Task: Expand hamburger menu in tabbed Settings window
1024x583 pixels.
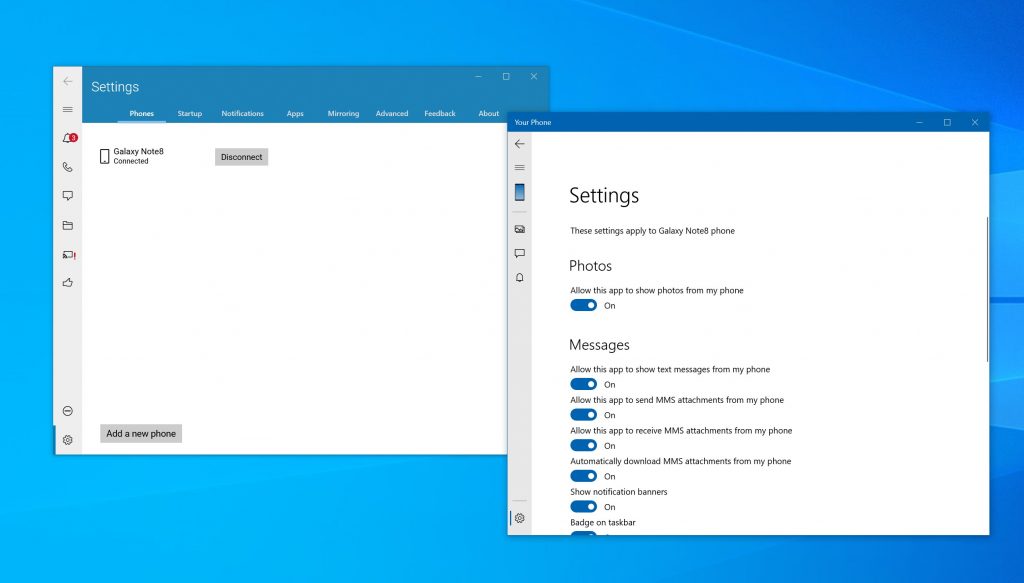Action: tap(68, 109)
